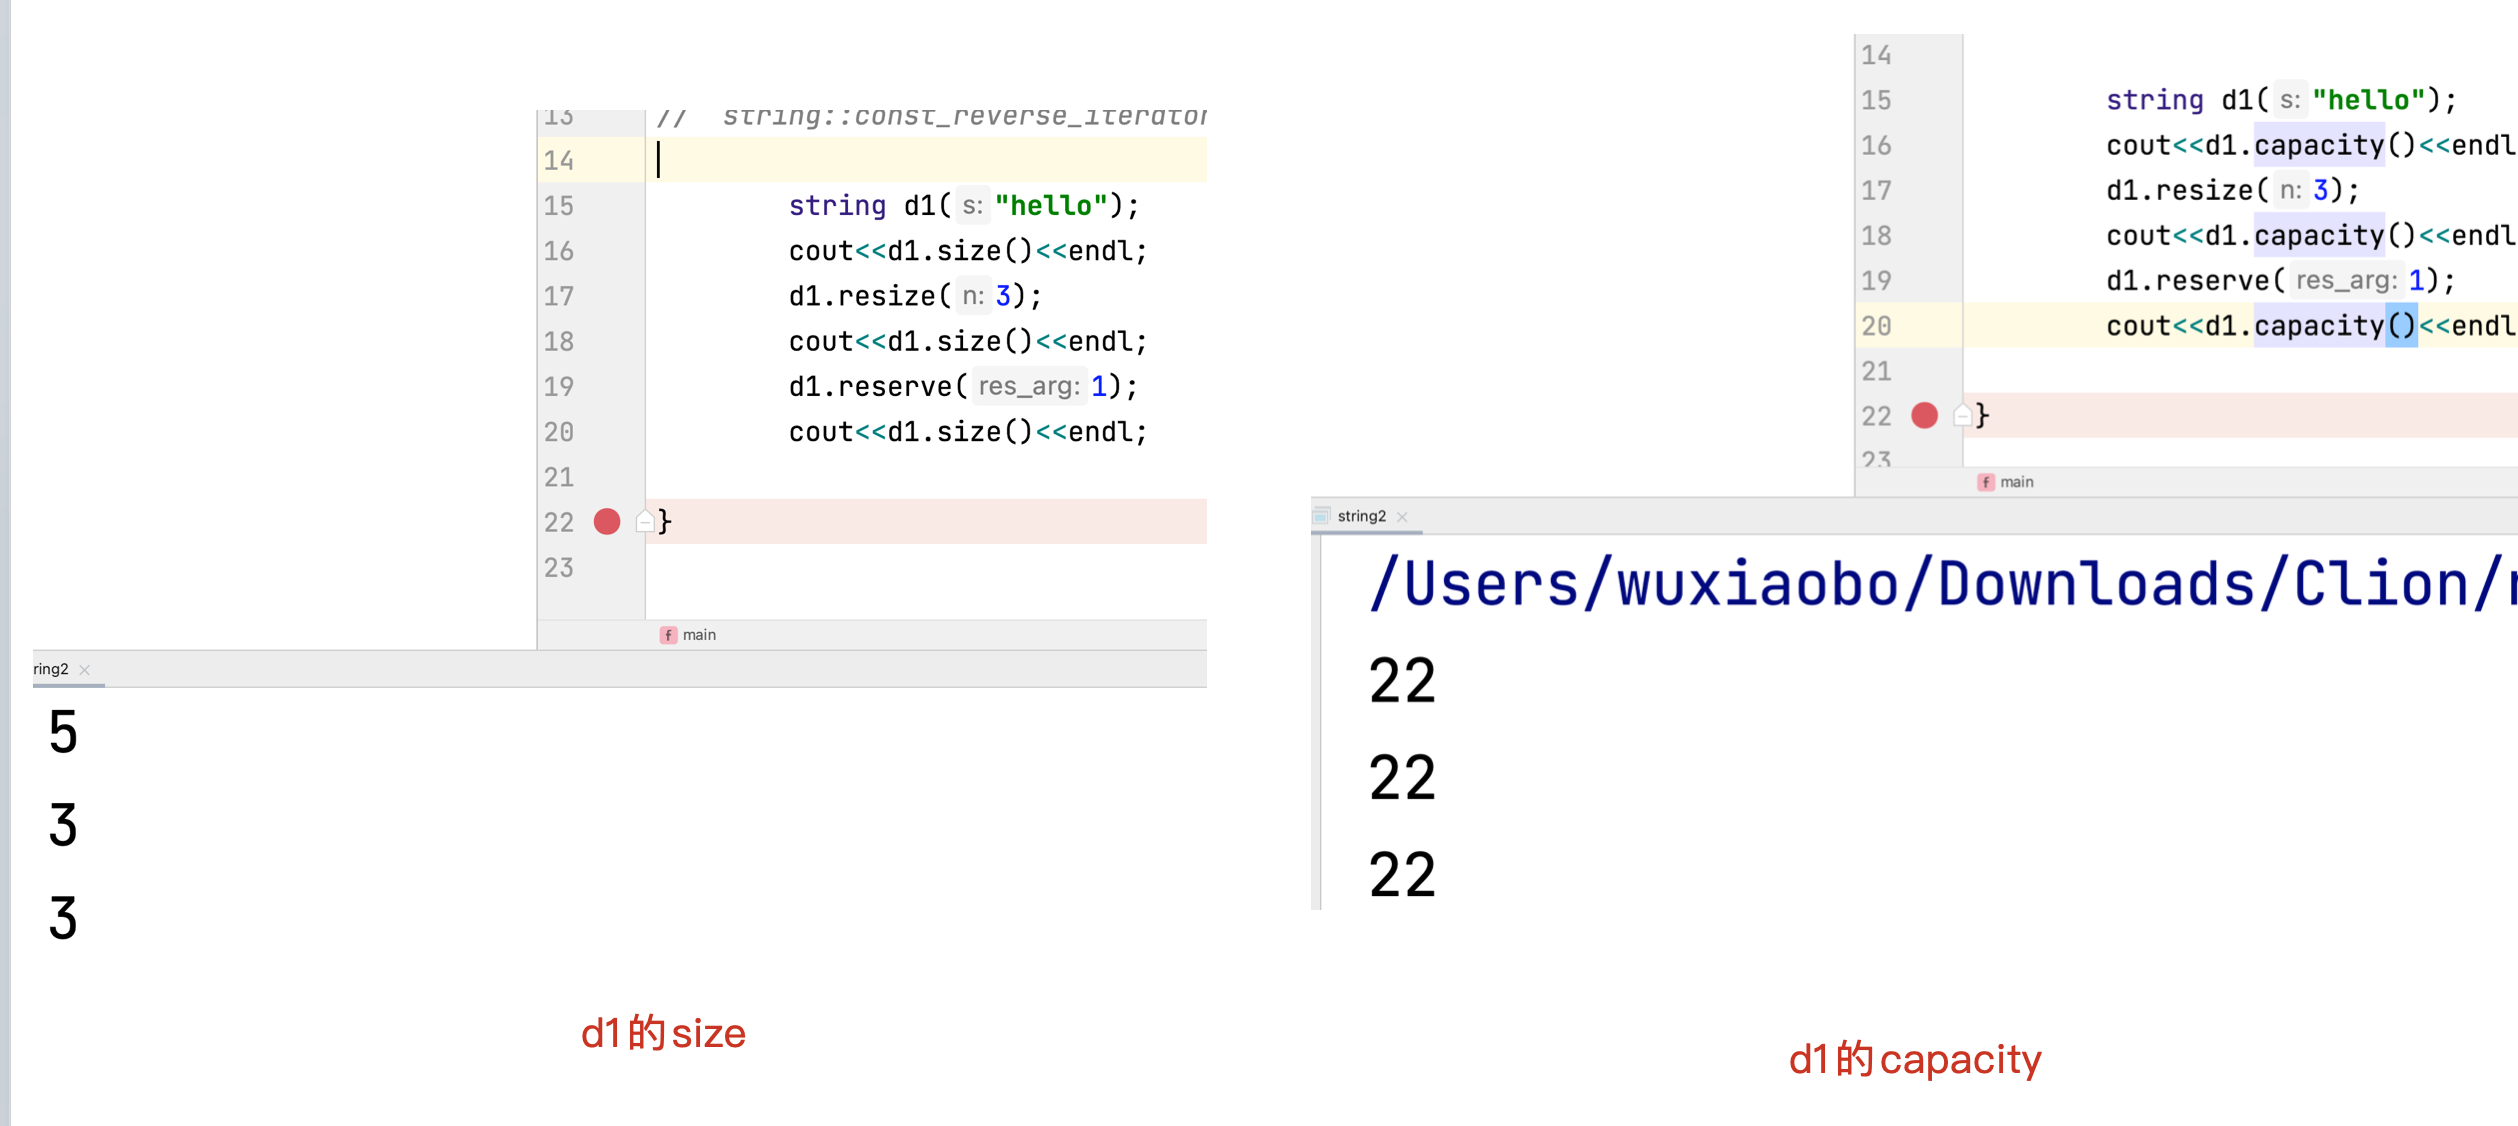Collapse fold marker at line 22 in right editor
Viewport: 2518px width, 1126px height.
(1962, 415)
